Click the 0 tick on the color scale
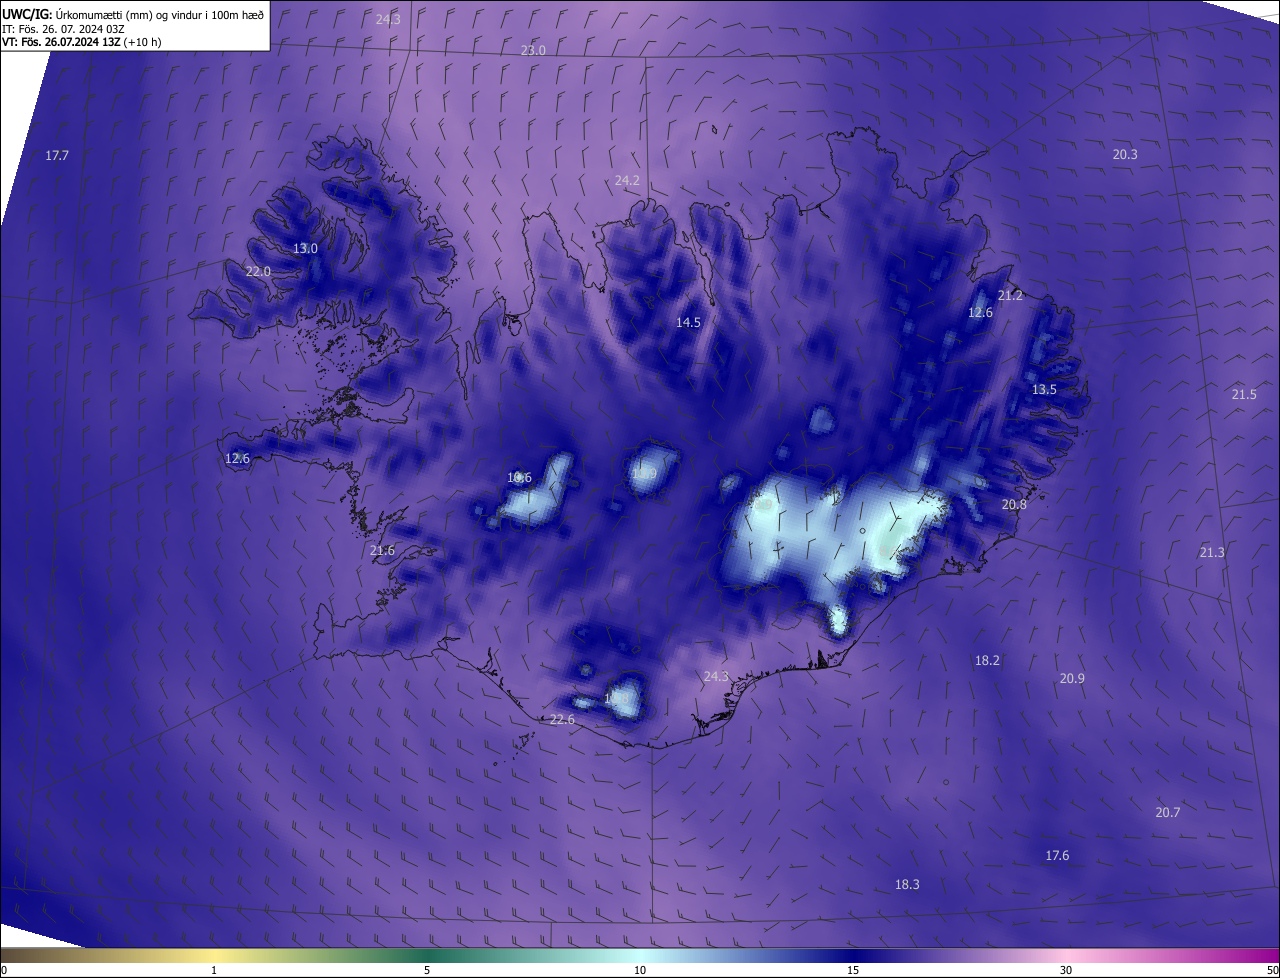The width and height of the screenshot is (1280, 978). tap(4, 971)
